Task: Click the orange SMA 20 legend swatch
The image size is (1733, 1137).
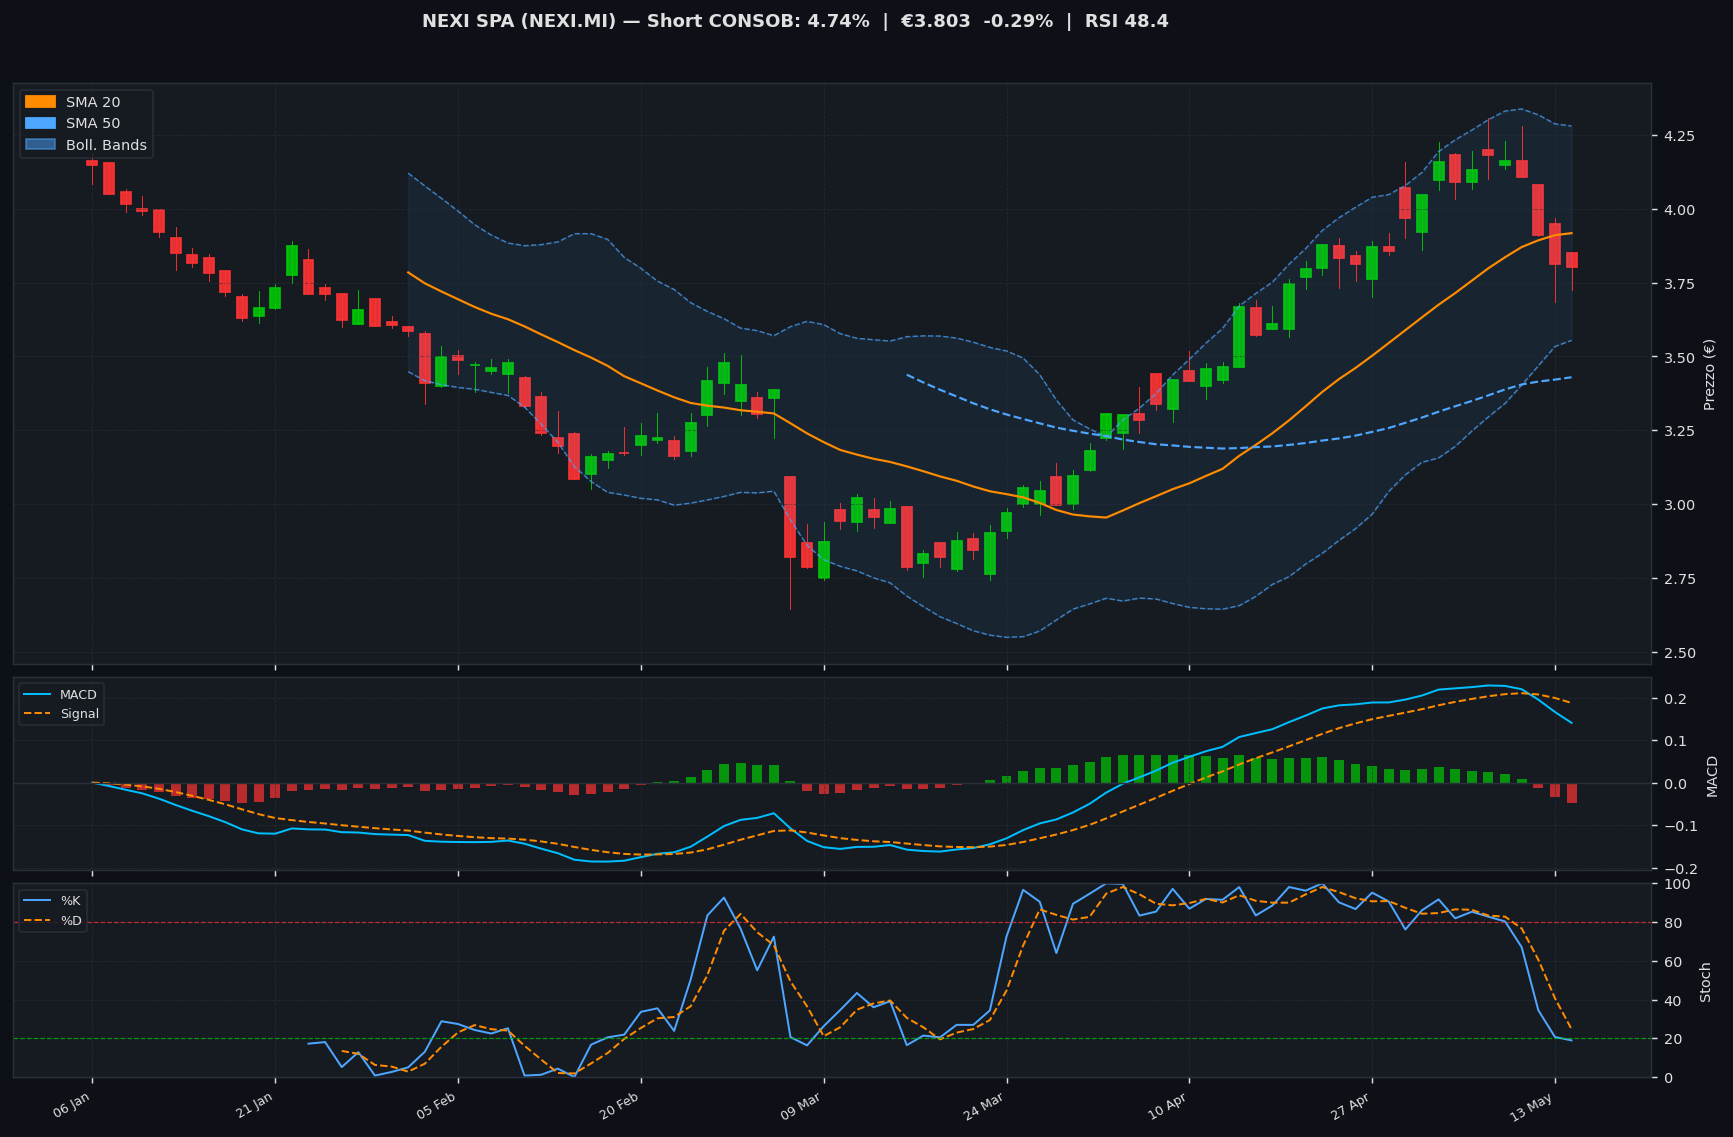Action: click(40, 102)
